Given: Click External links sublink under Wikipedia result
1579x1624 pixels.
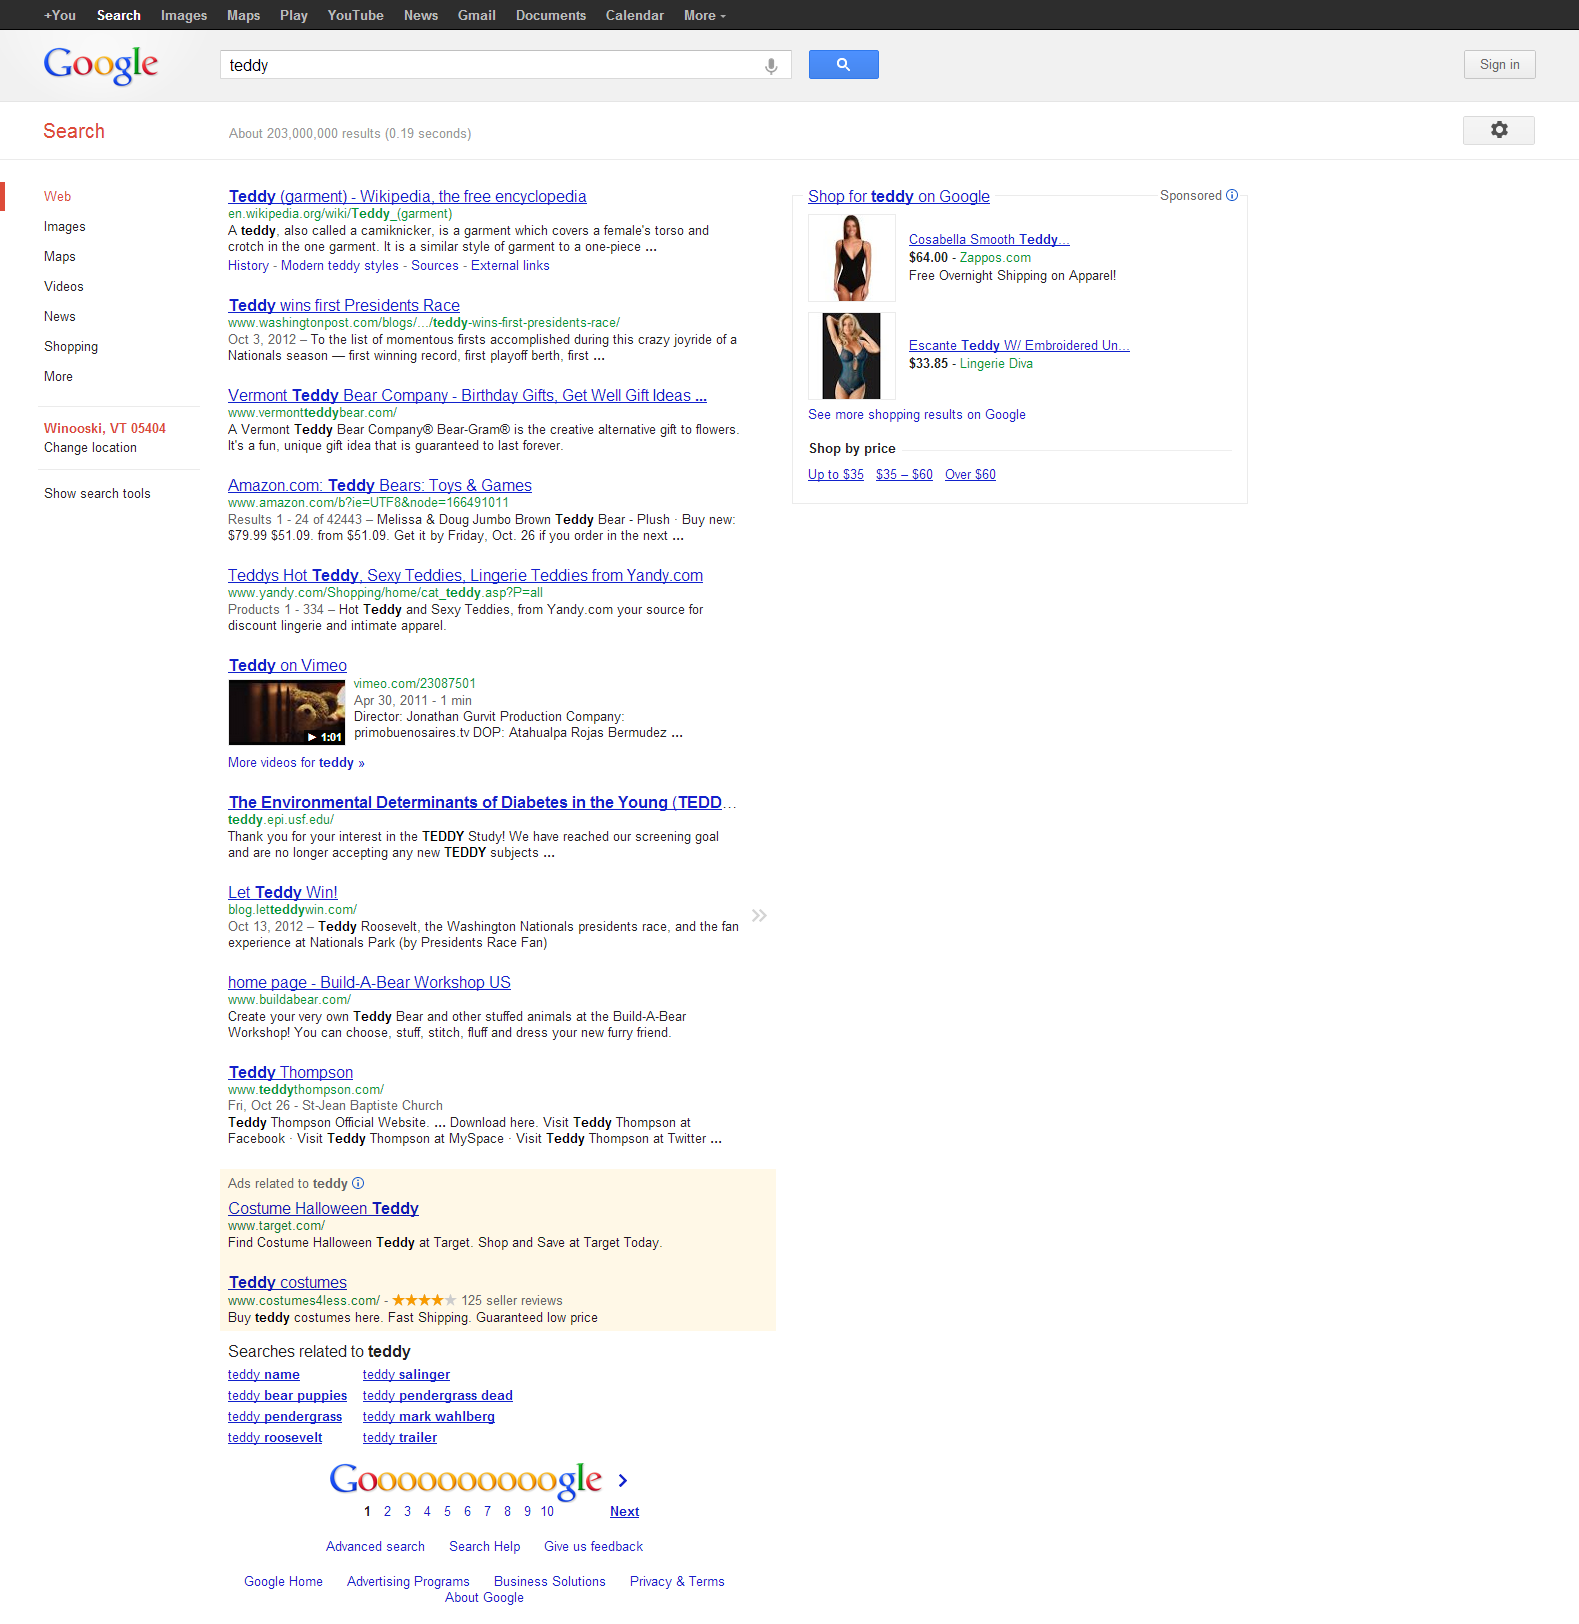Looking at the screenshot, I should pyautogui.click(x=510, y=265).
